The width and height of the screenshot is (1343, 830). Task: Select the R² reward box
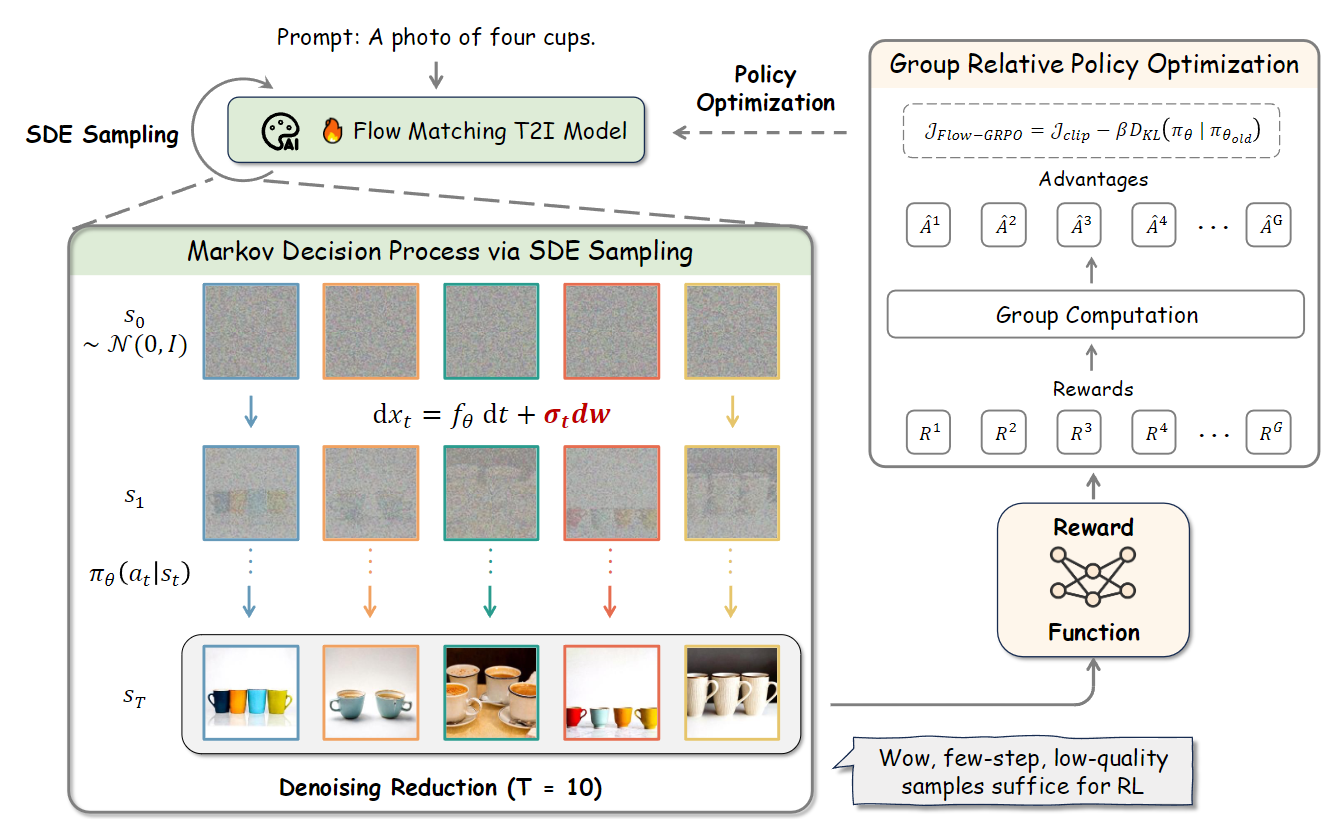[x=1003, y=432]
